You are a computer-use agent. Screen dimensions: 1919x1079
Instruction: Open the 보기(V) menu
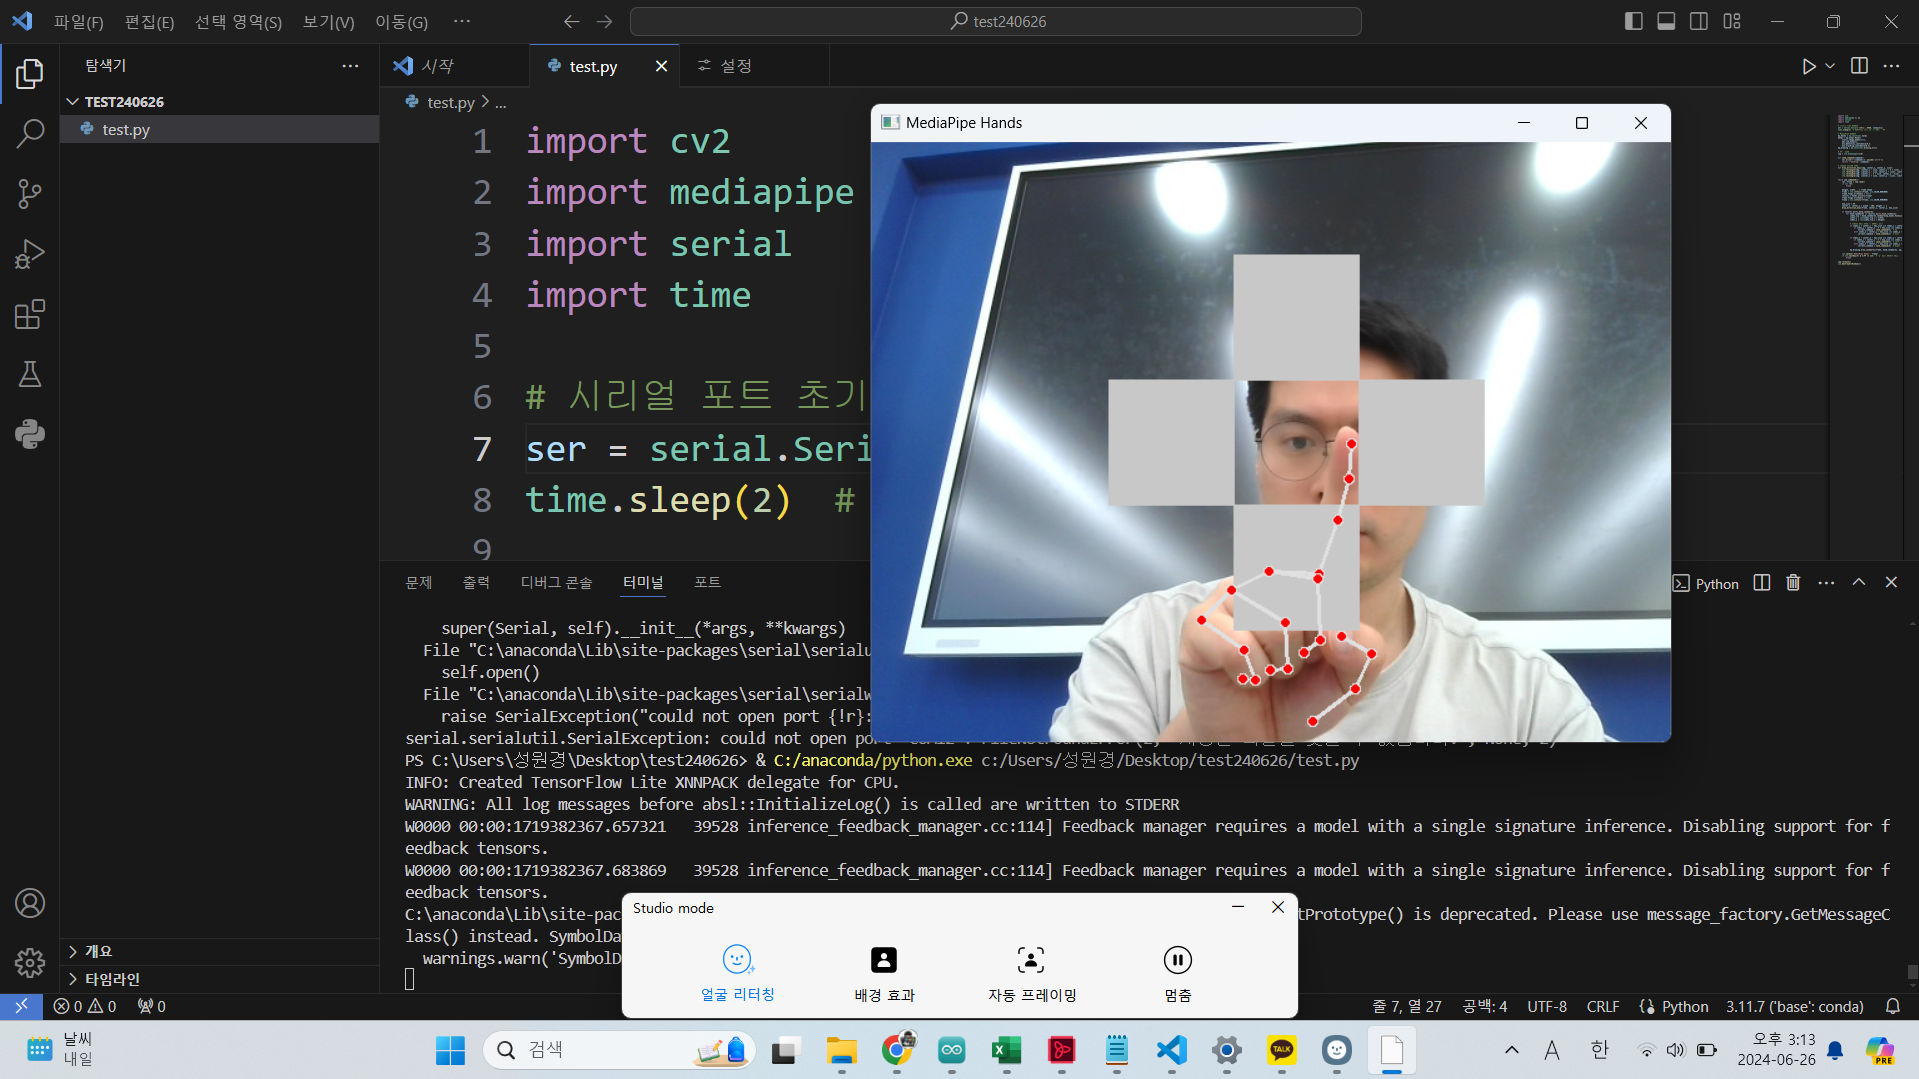(328, 22)
